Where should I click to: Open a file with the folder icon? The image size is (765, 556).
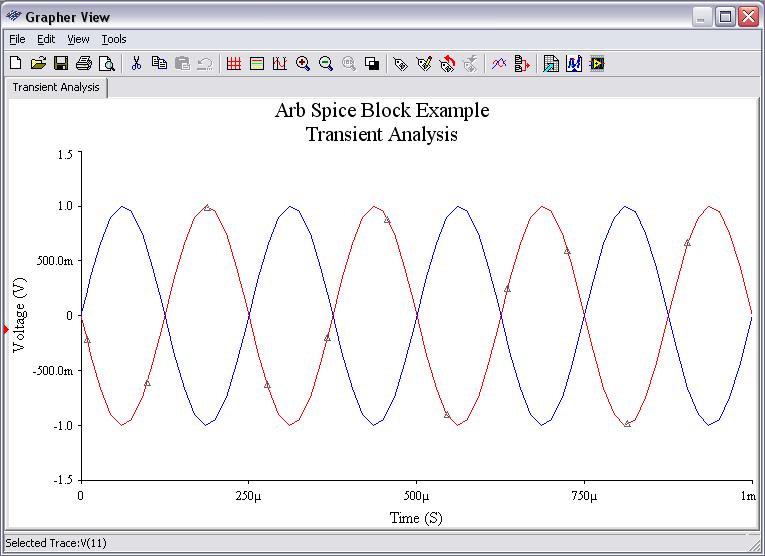pos(38,64)
